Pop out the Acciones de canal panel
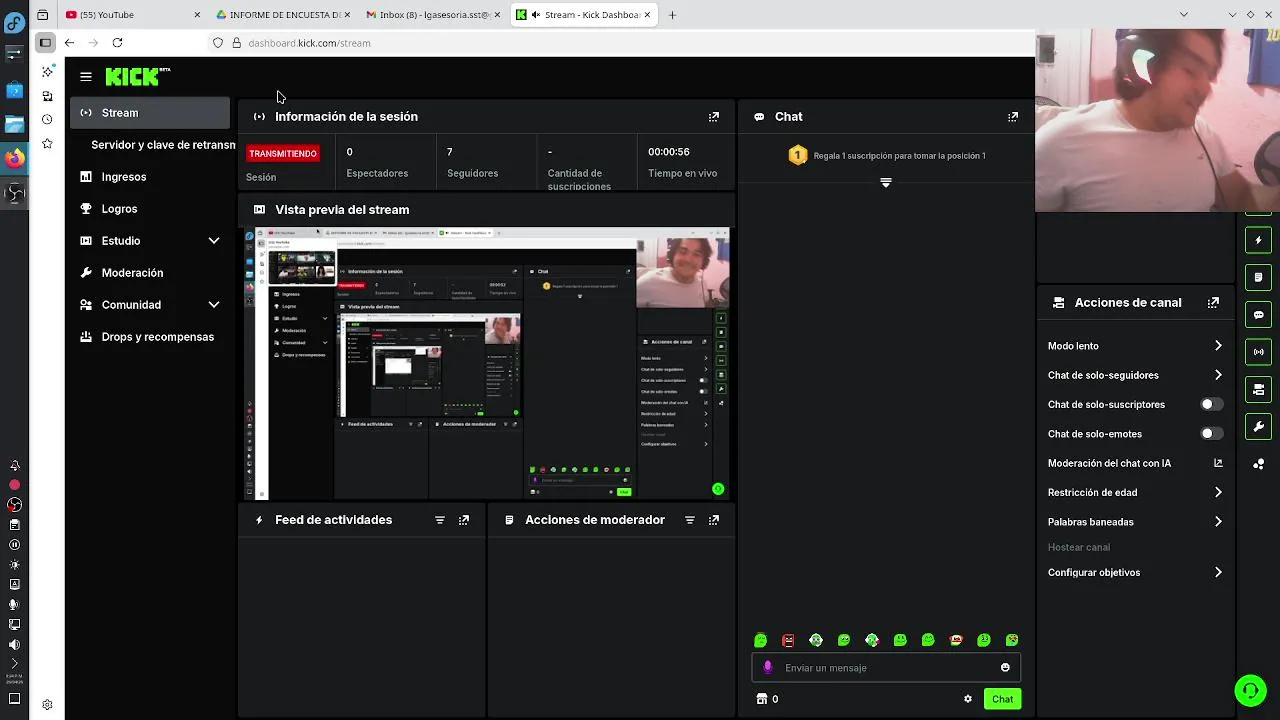 (1213, 303)
